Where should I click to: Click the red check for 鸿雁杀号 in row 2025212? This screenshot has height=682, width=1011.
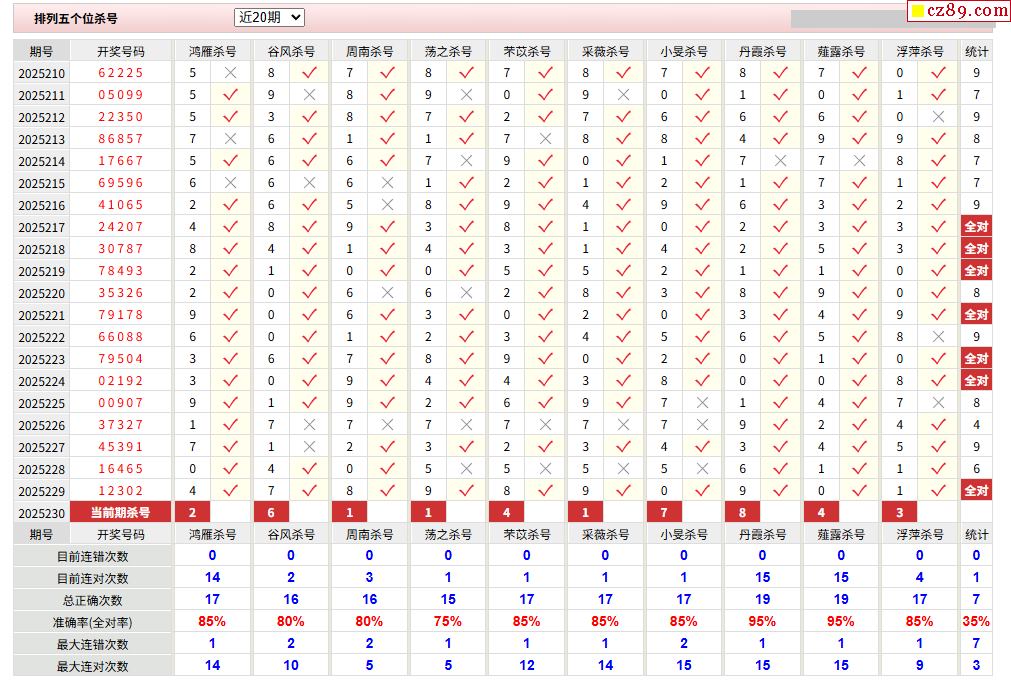coord(230,117)
